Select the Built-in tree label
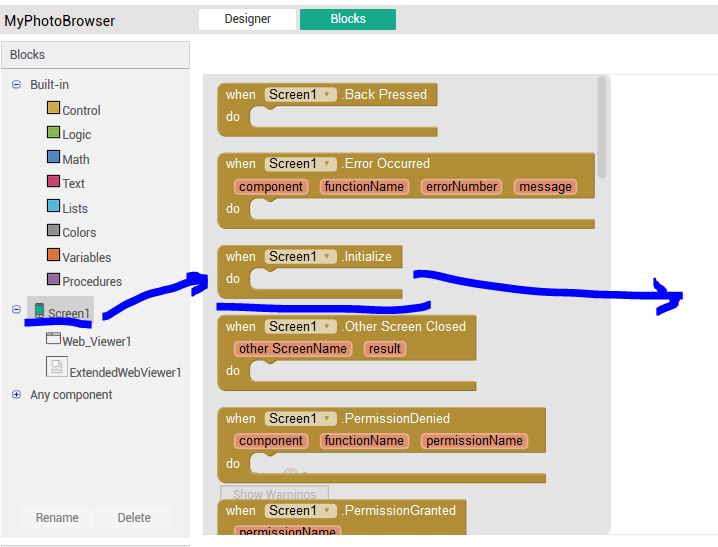 (x=49, y=85)
